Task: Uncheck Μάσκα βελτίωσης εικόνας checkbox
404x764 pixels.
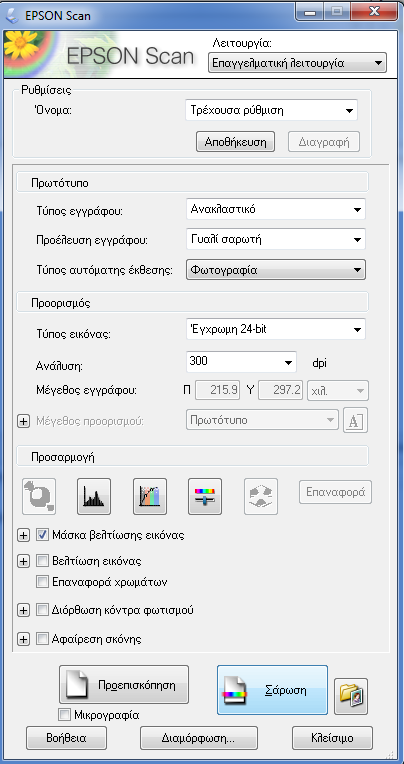Action: click(x=42, y=535)
